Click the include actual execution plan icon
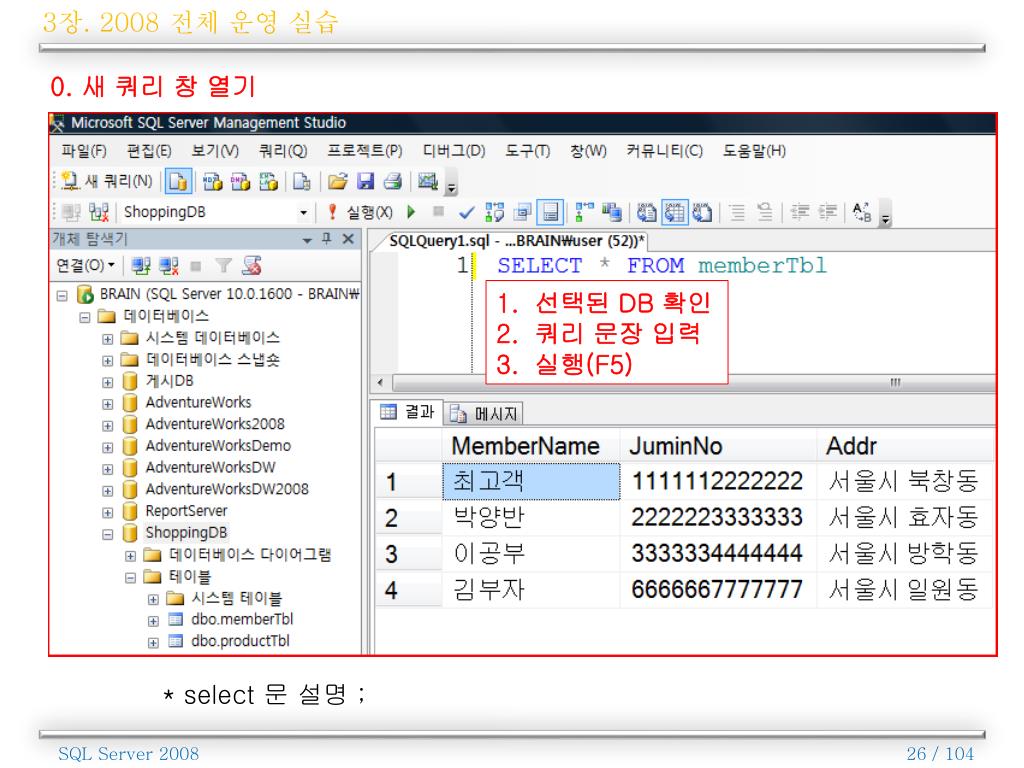 [x=584, y=212]
